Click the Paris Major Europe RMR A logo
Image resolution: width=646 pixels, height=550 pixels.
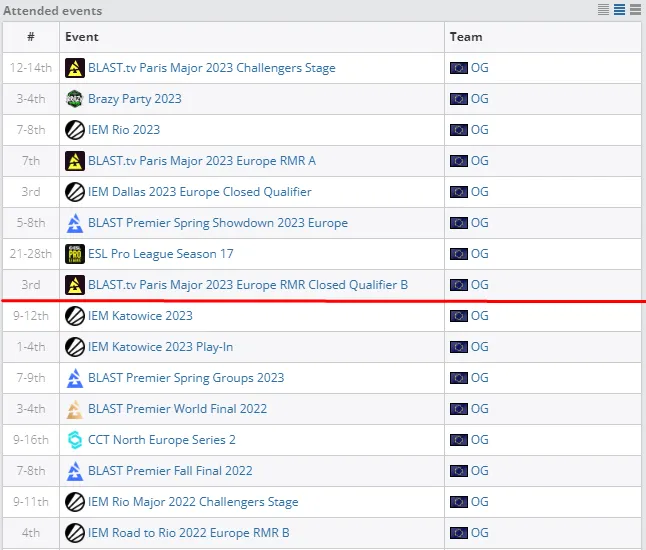tap(75, 161)
